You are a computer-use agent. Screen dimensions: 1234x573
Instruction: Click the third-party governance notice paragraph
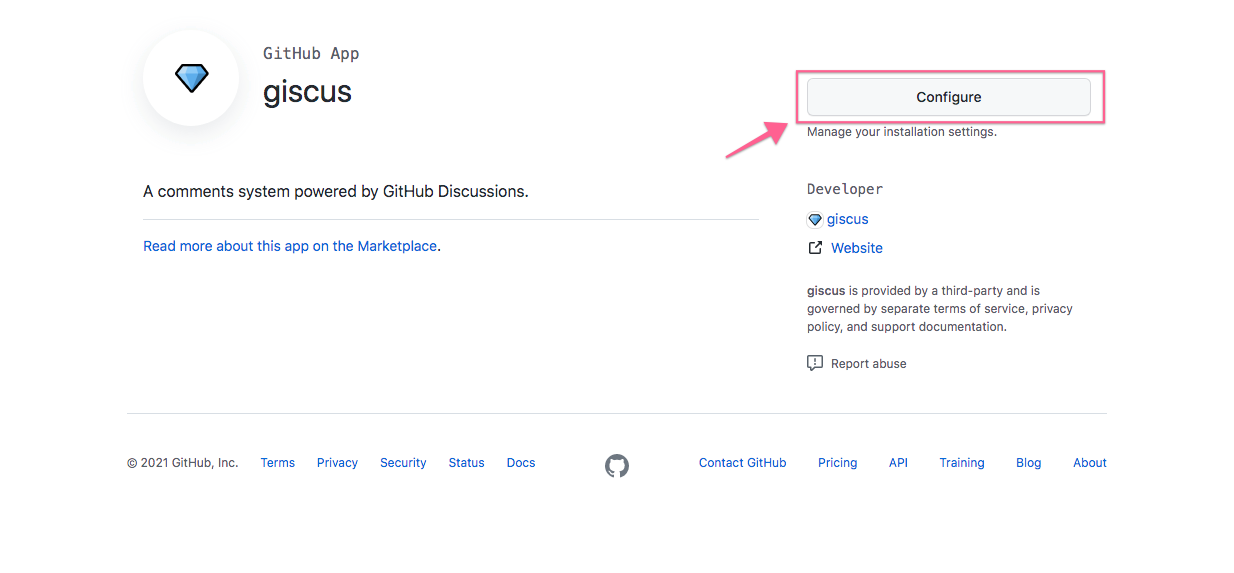(940, 309)
